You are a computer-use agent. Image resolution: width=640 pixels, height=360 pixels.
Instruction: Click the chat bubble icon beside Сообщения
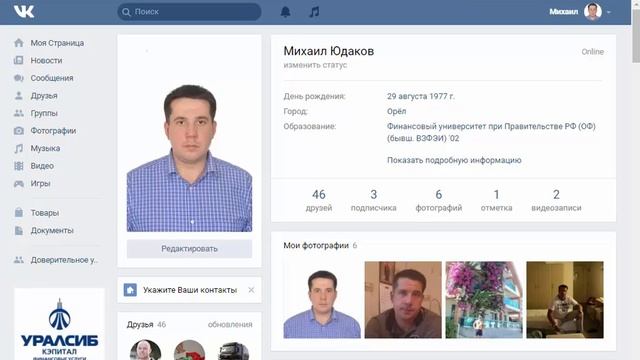[19, 78]
